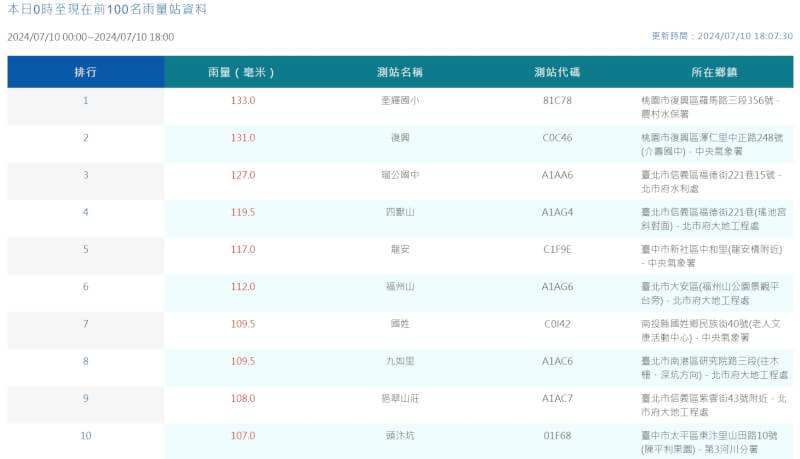Click station name 奎輝國小
This screenshot has width=800, height=459.
click(x=400, y=100)
